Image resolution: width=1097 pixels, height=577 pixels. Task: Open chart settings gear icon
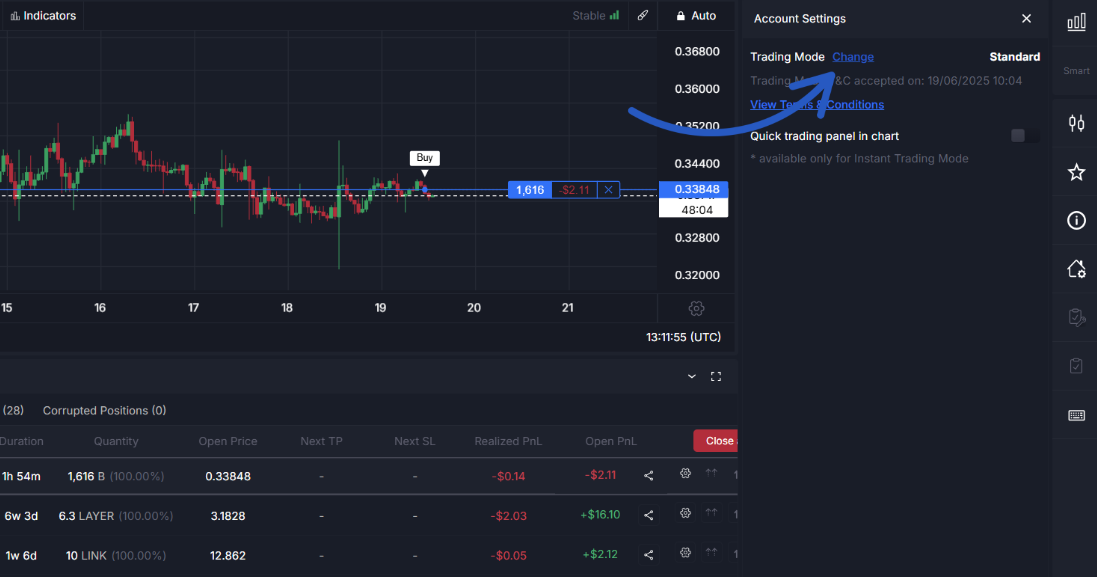695,308
